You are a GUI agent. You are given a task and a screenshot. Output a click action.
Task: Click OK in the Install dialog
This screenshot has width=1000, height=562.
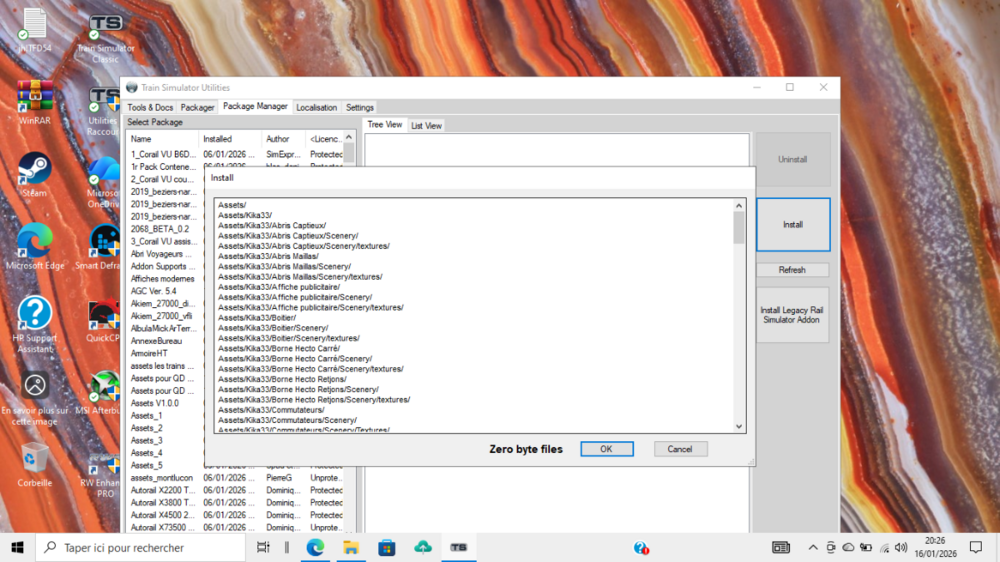(607, 449)
